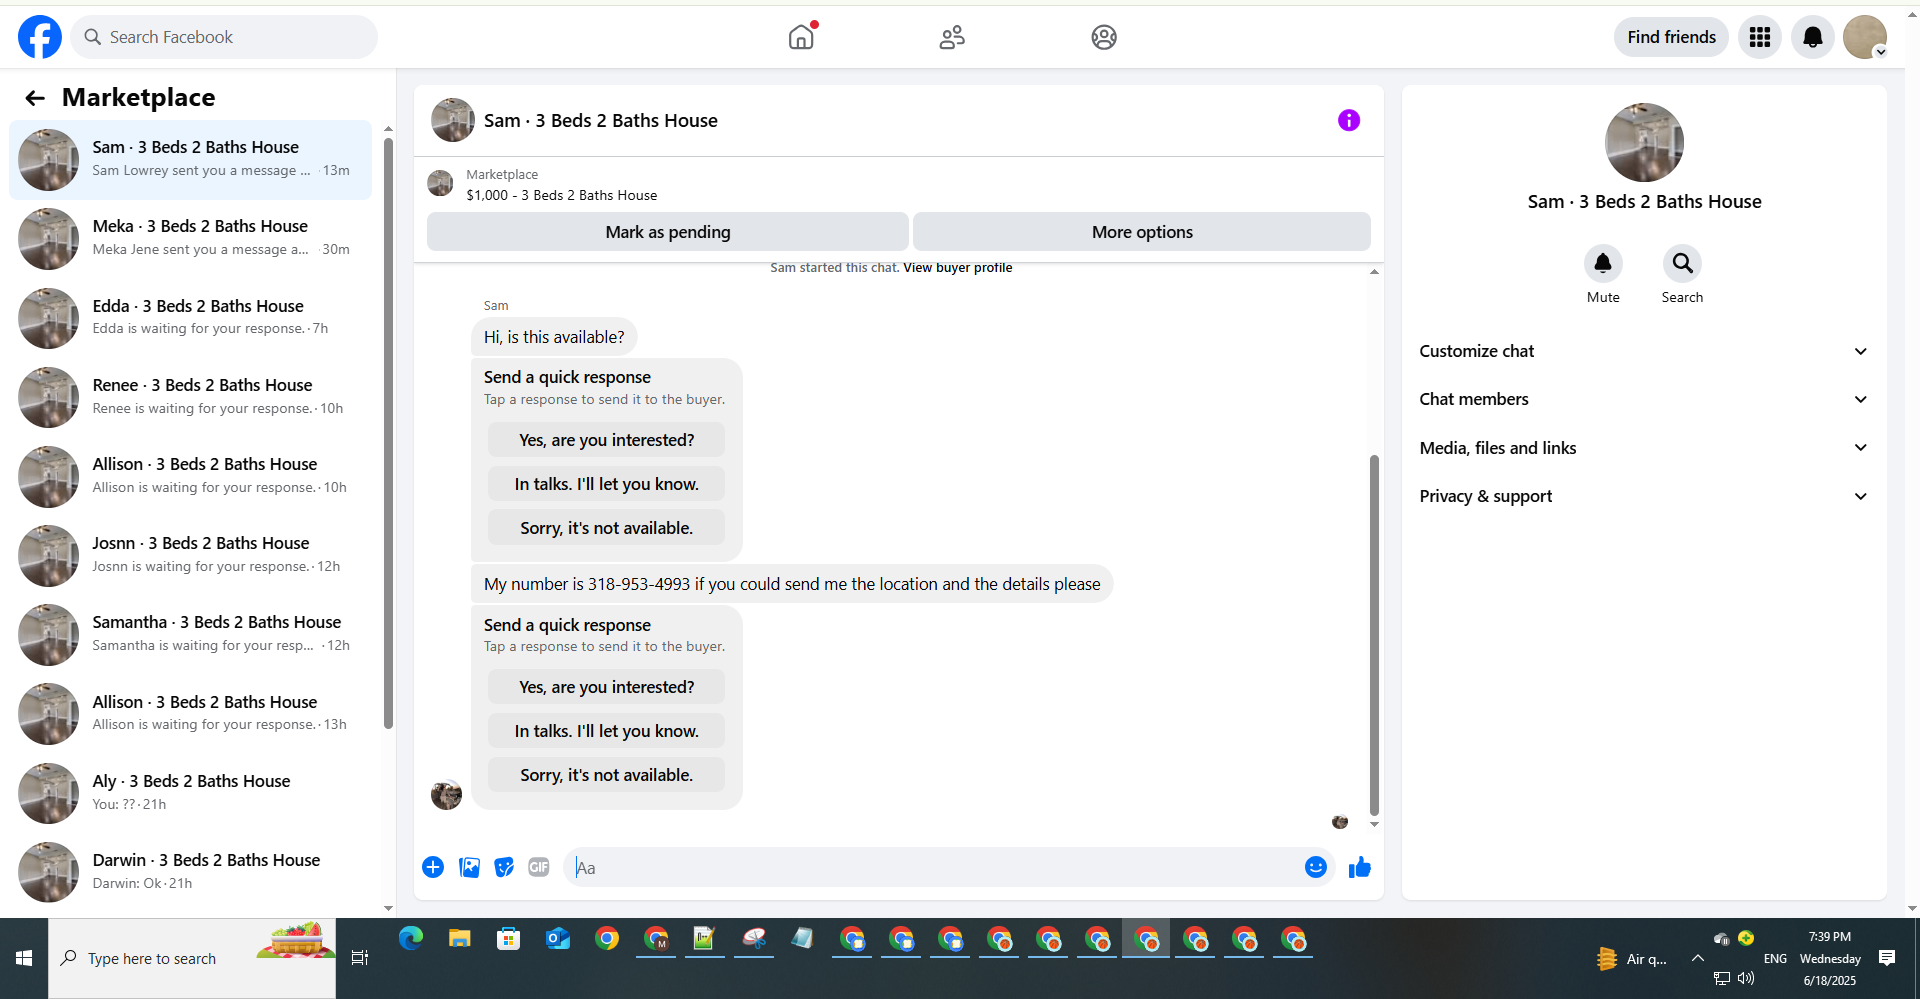The width and height of the screenshot is (1920, 999).
Task: Open the notifications bell in top bar
Action: 1812,37
